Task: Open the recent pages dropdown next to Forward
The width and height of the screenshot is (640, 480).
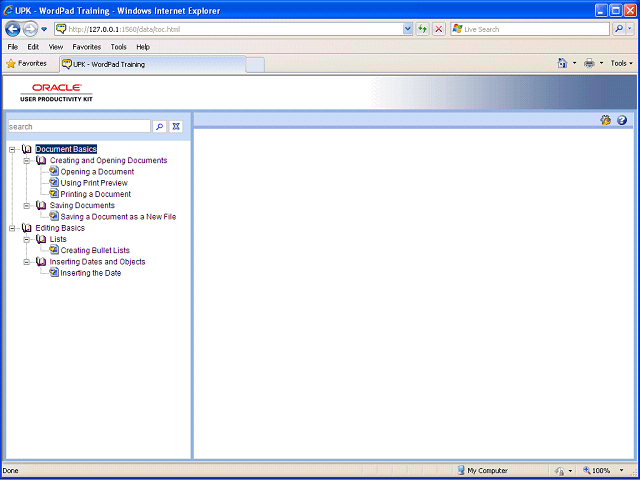Action: click(x=44, y=29)
